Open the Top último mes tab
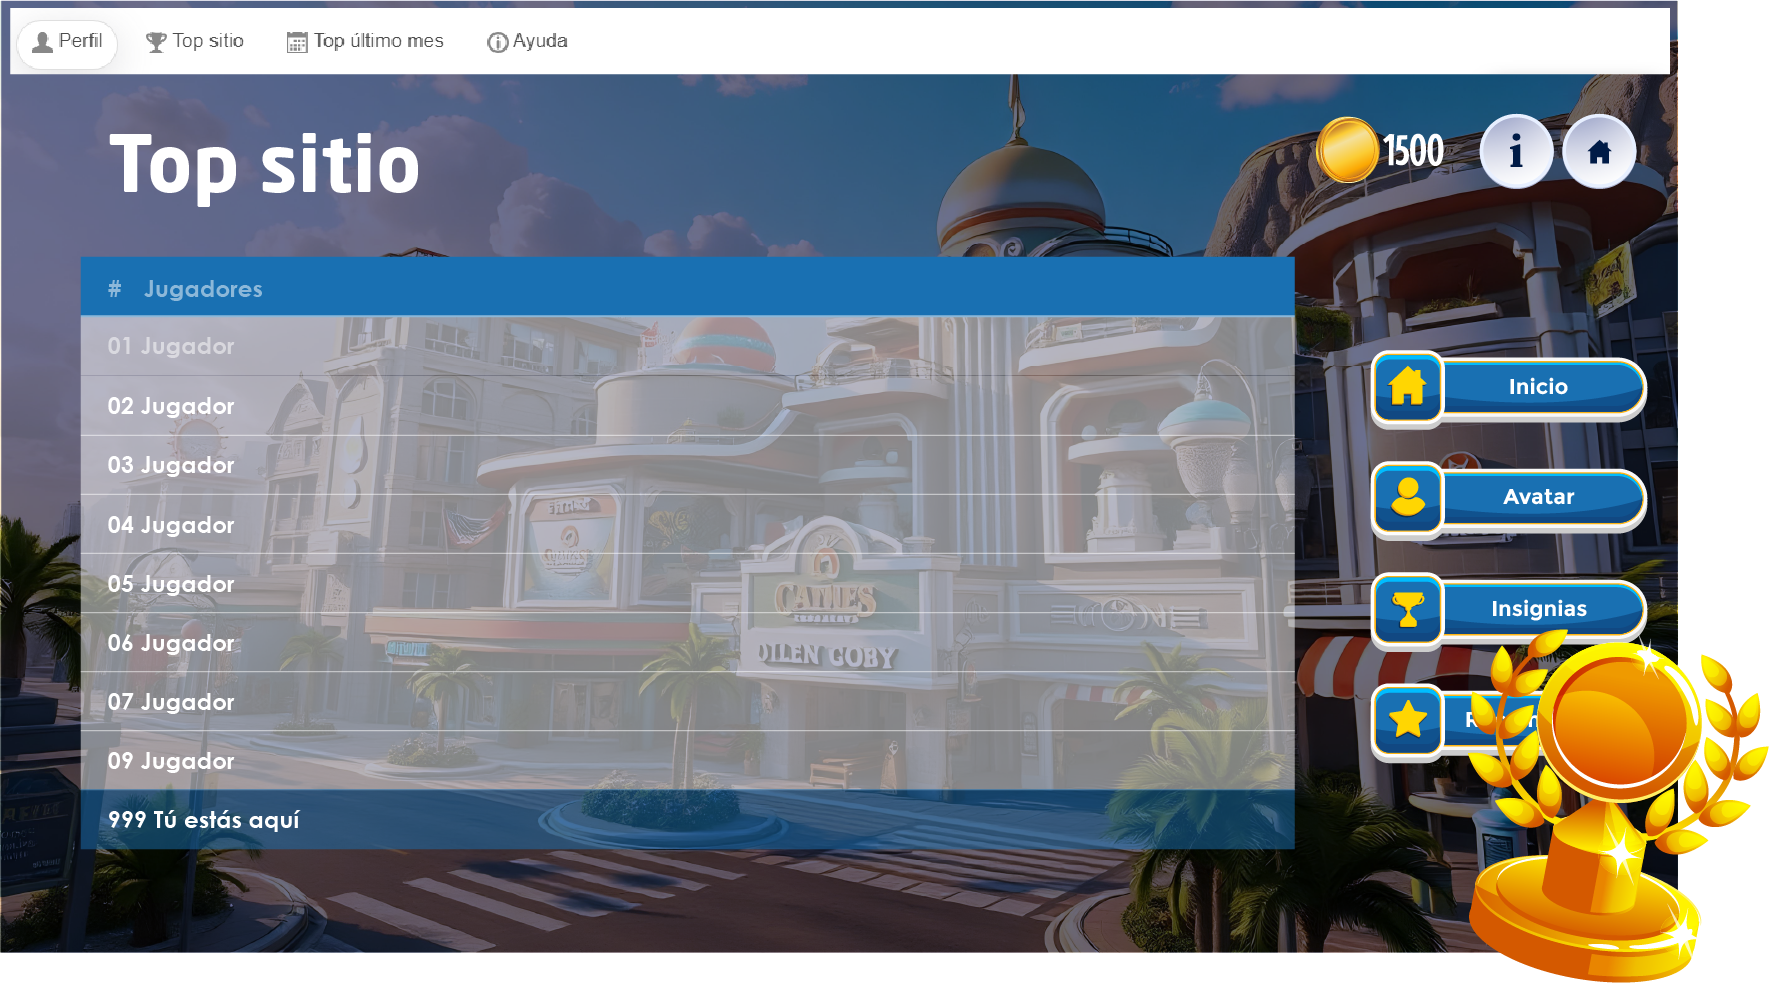This screenshot has height=983, width=1769. pyautogui.click(x=365, y=42)
